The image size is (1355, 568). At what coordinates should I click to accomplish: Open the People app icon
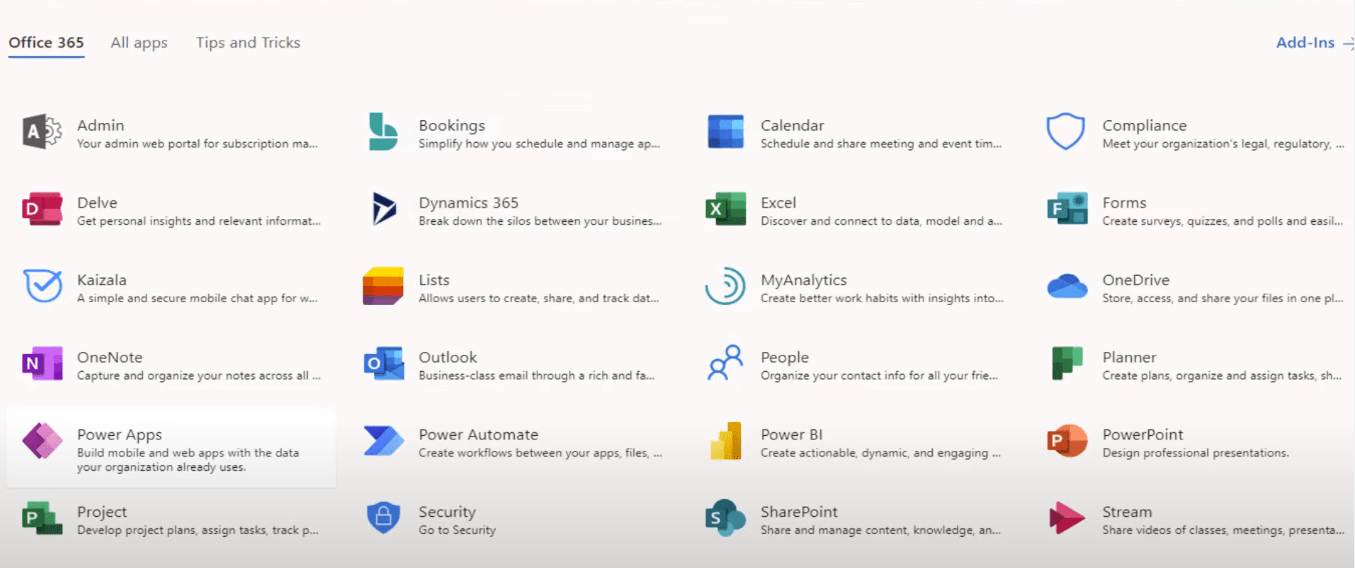click(x=725, y=363)
